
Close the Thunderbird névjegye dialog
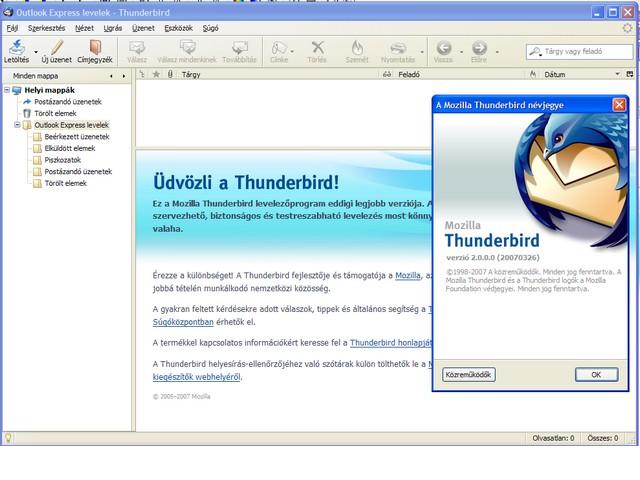click(619, 105)
